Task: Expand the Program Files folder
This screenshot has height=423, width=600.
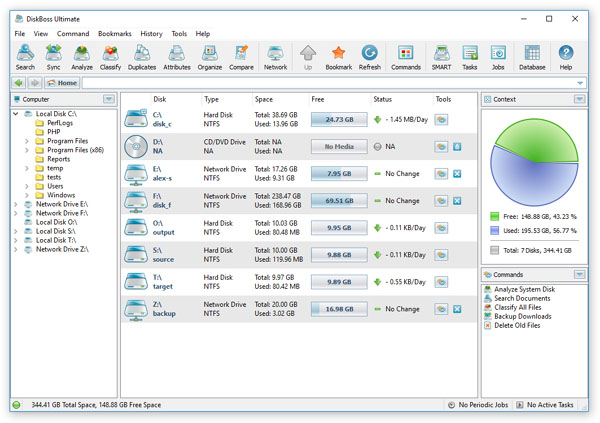Action: (27, 141)
